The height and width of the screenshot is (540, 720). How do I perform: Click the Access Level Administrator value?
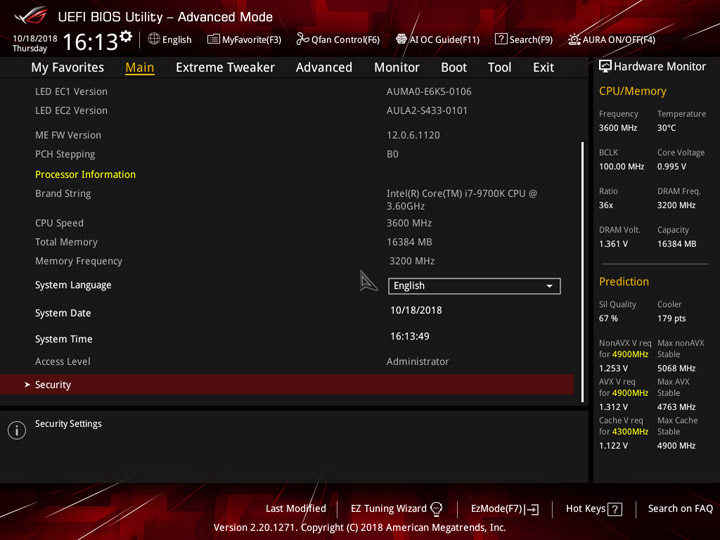coord(417,361)
